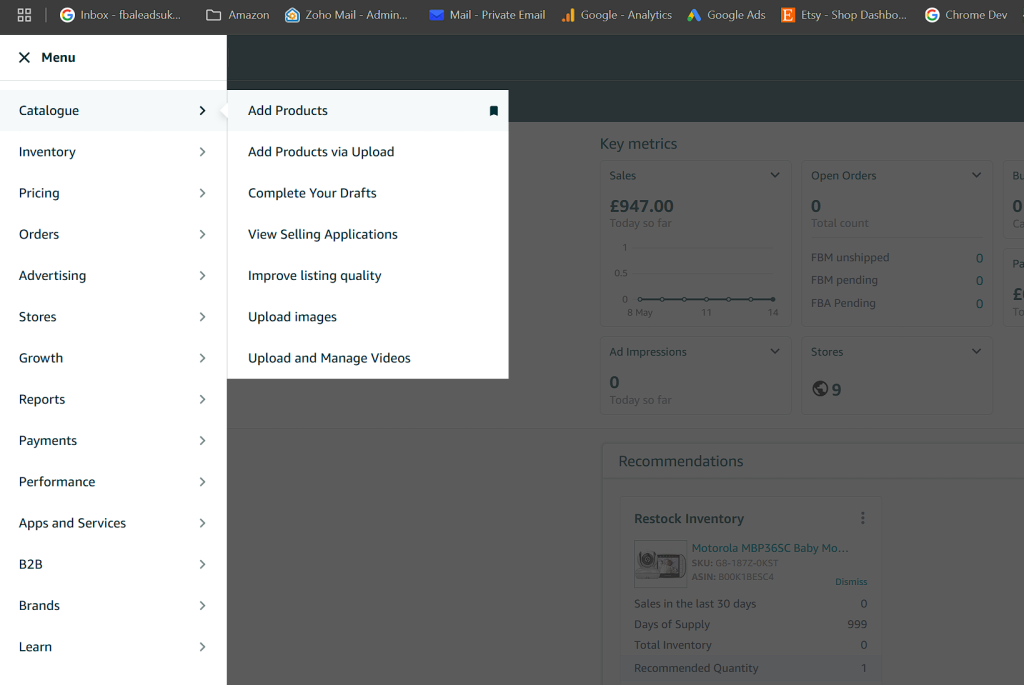Click the FBM unshipped count
Viewport: 1024px width, 685px height.
[979, 258]
